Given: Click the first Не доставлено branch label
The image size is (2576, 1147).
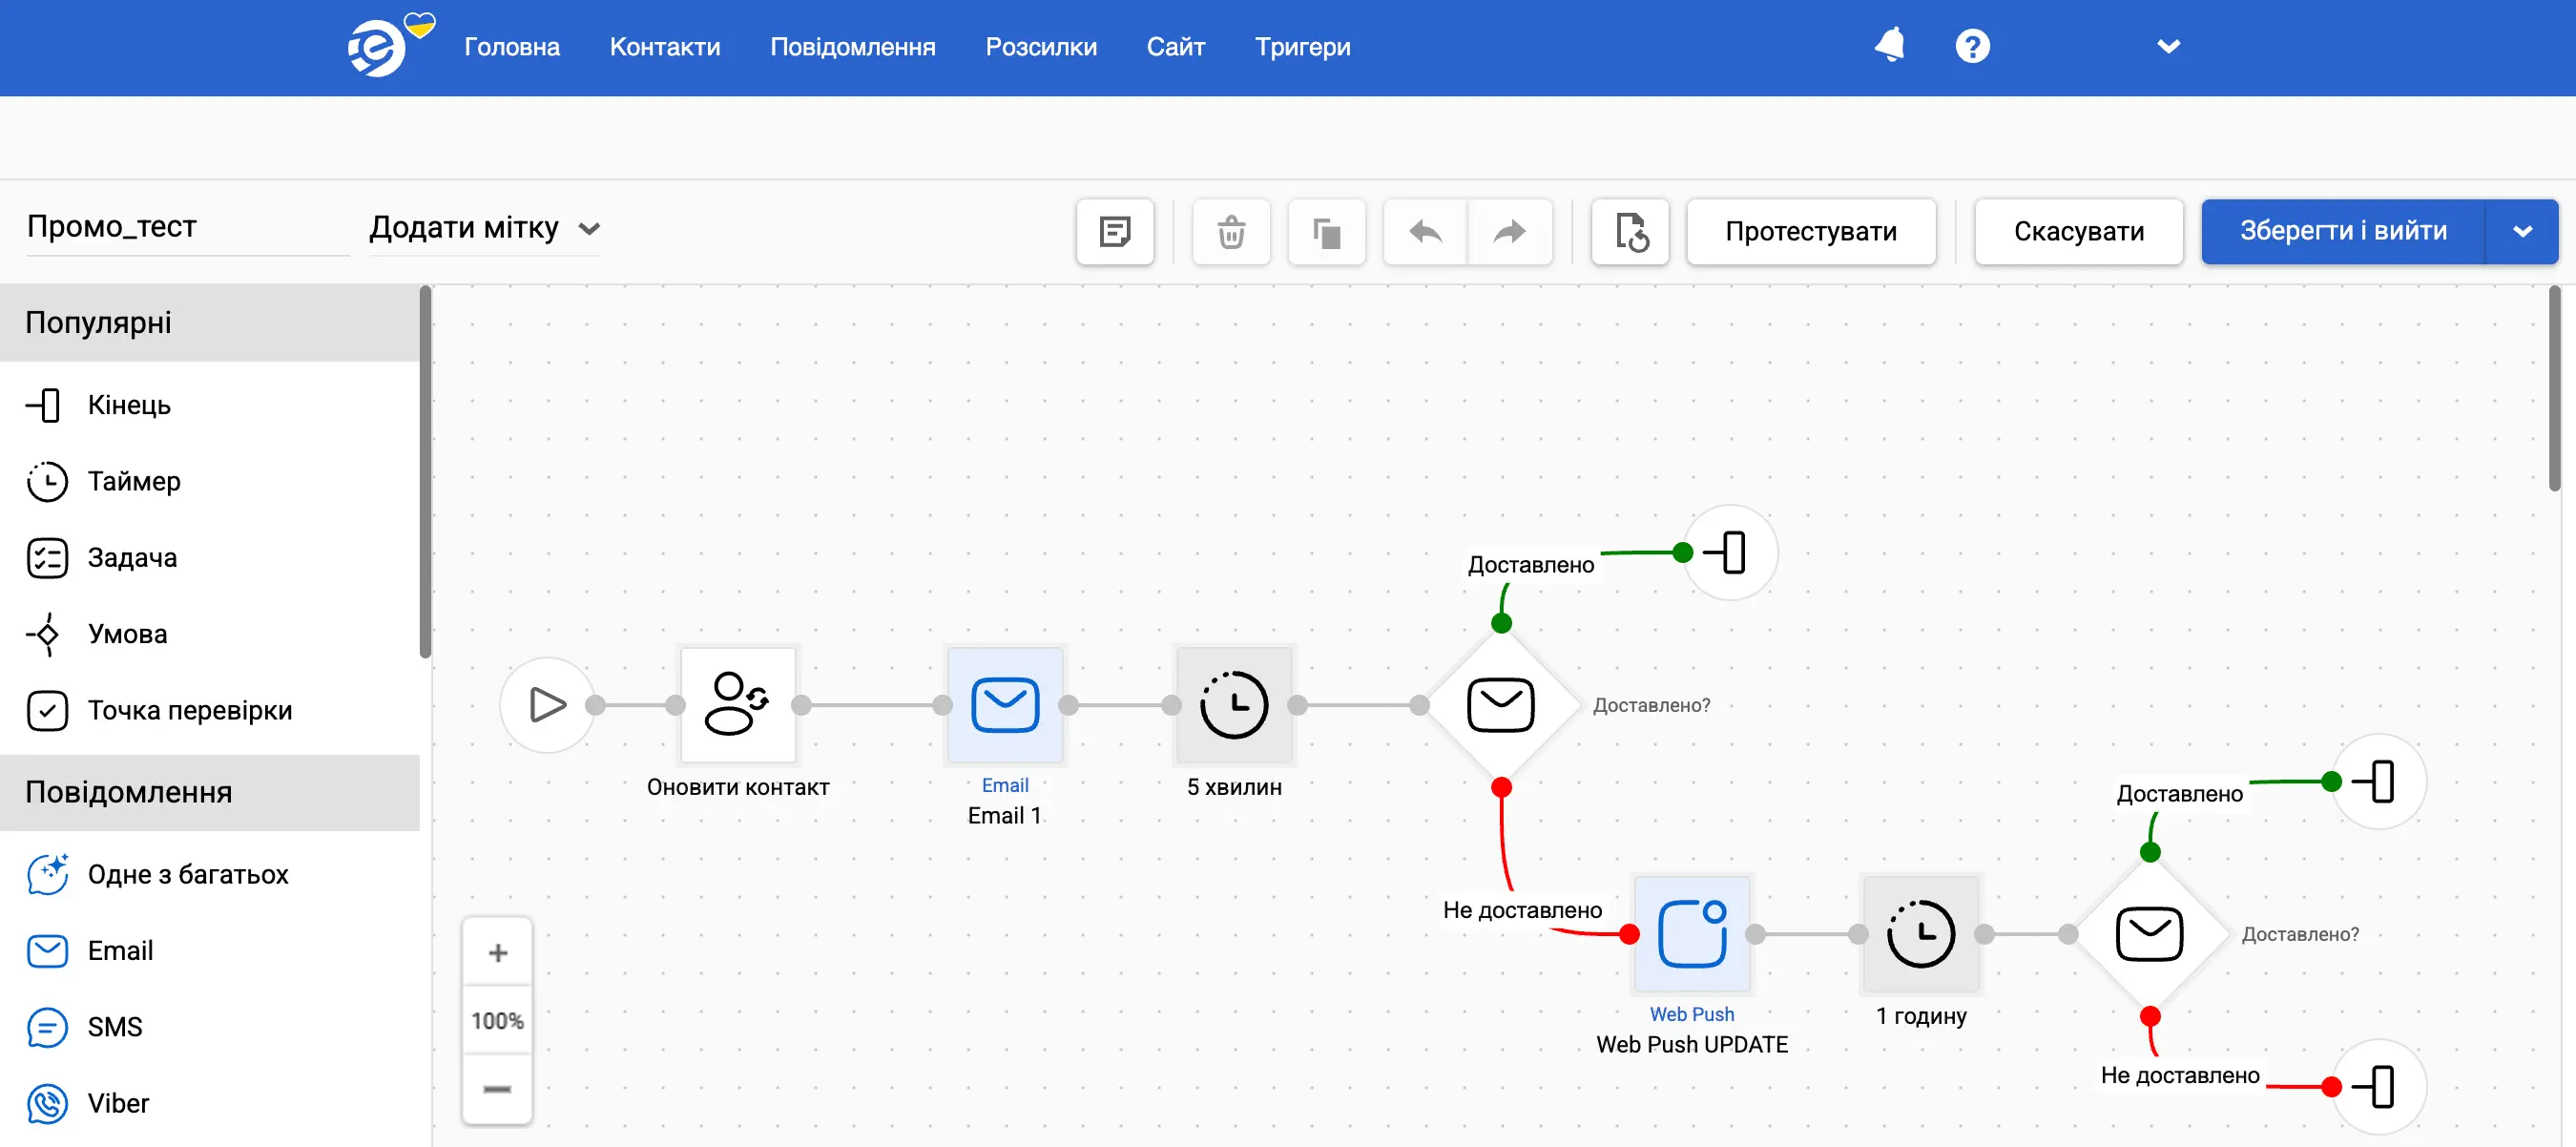Looking at the screenshot, I should (1522, 910).
